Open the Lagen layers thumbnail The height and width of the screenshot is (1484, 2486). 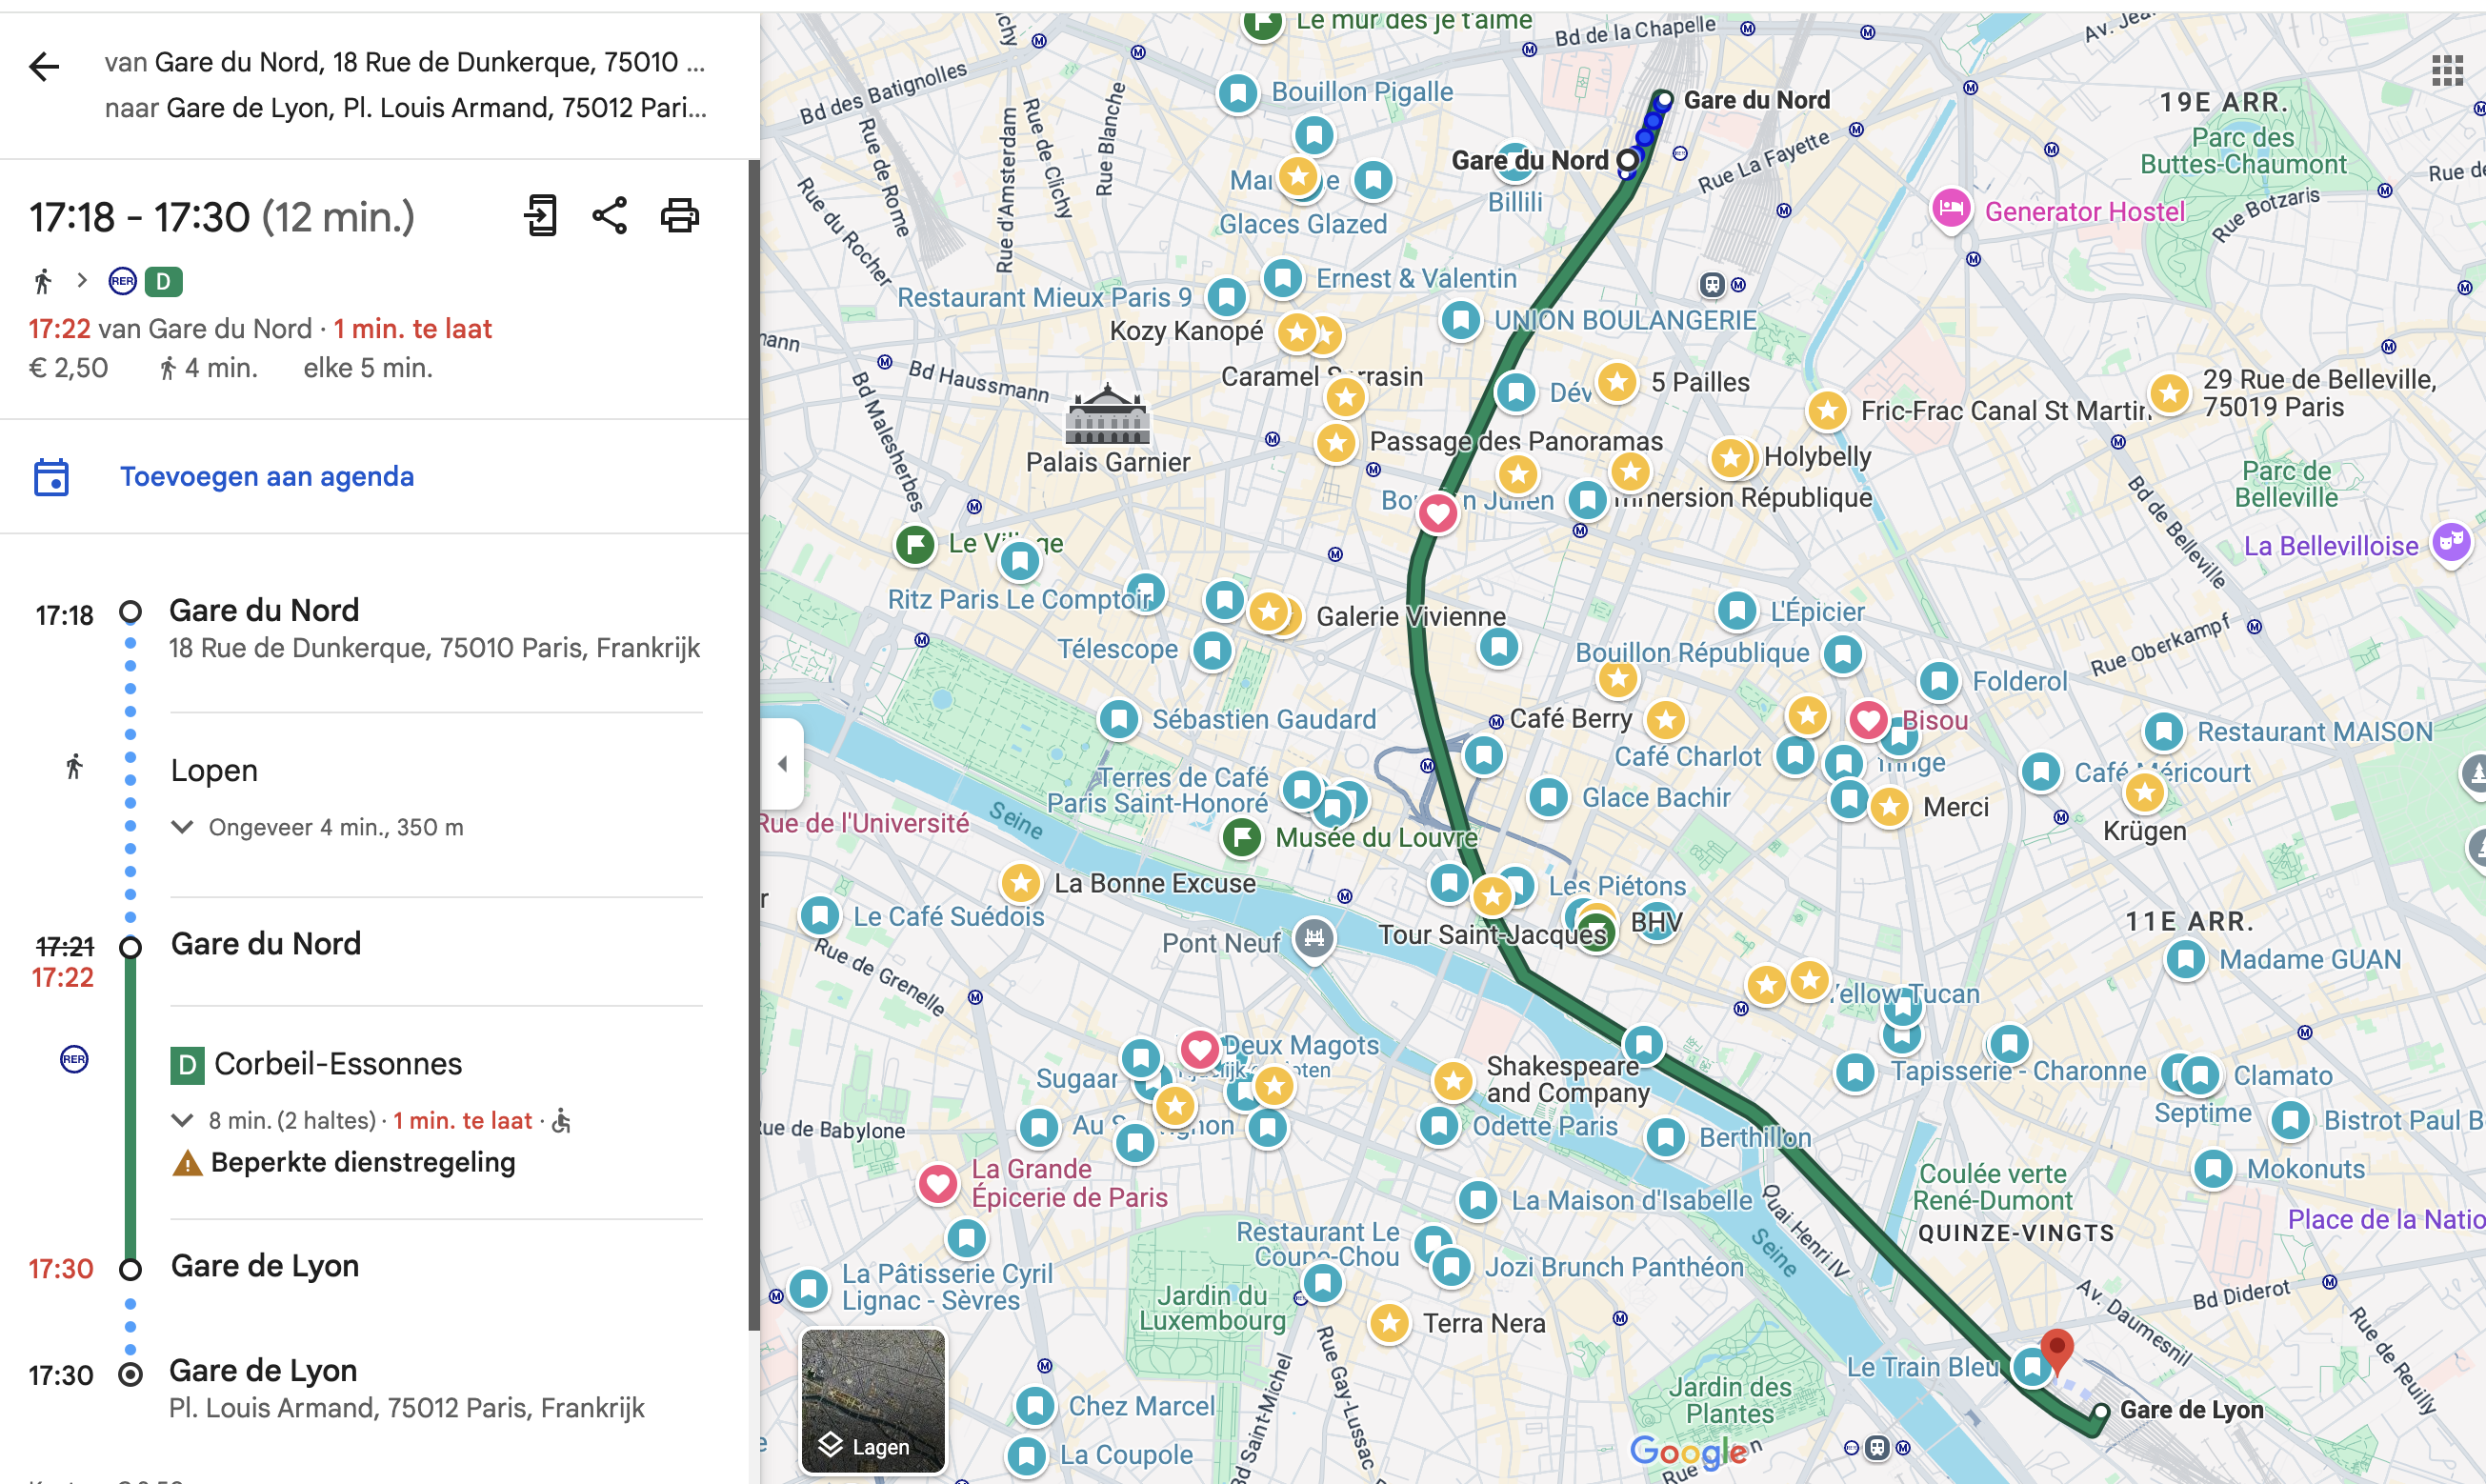pos(873,1401)
